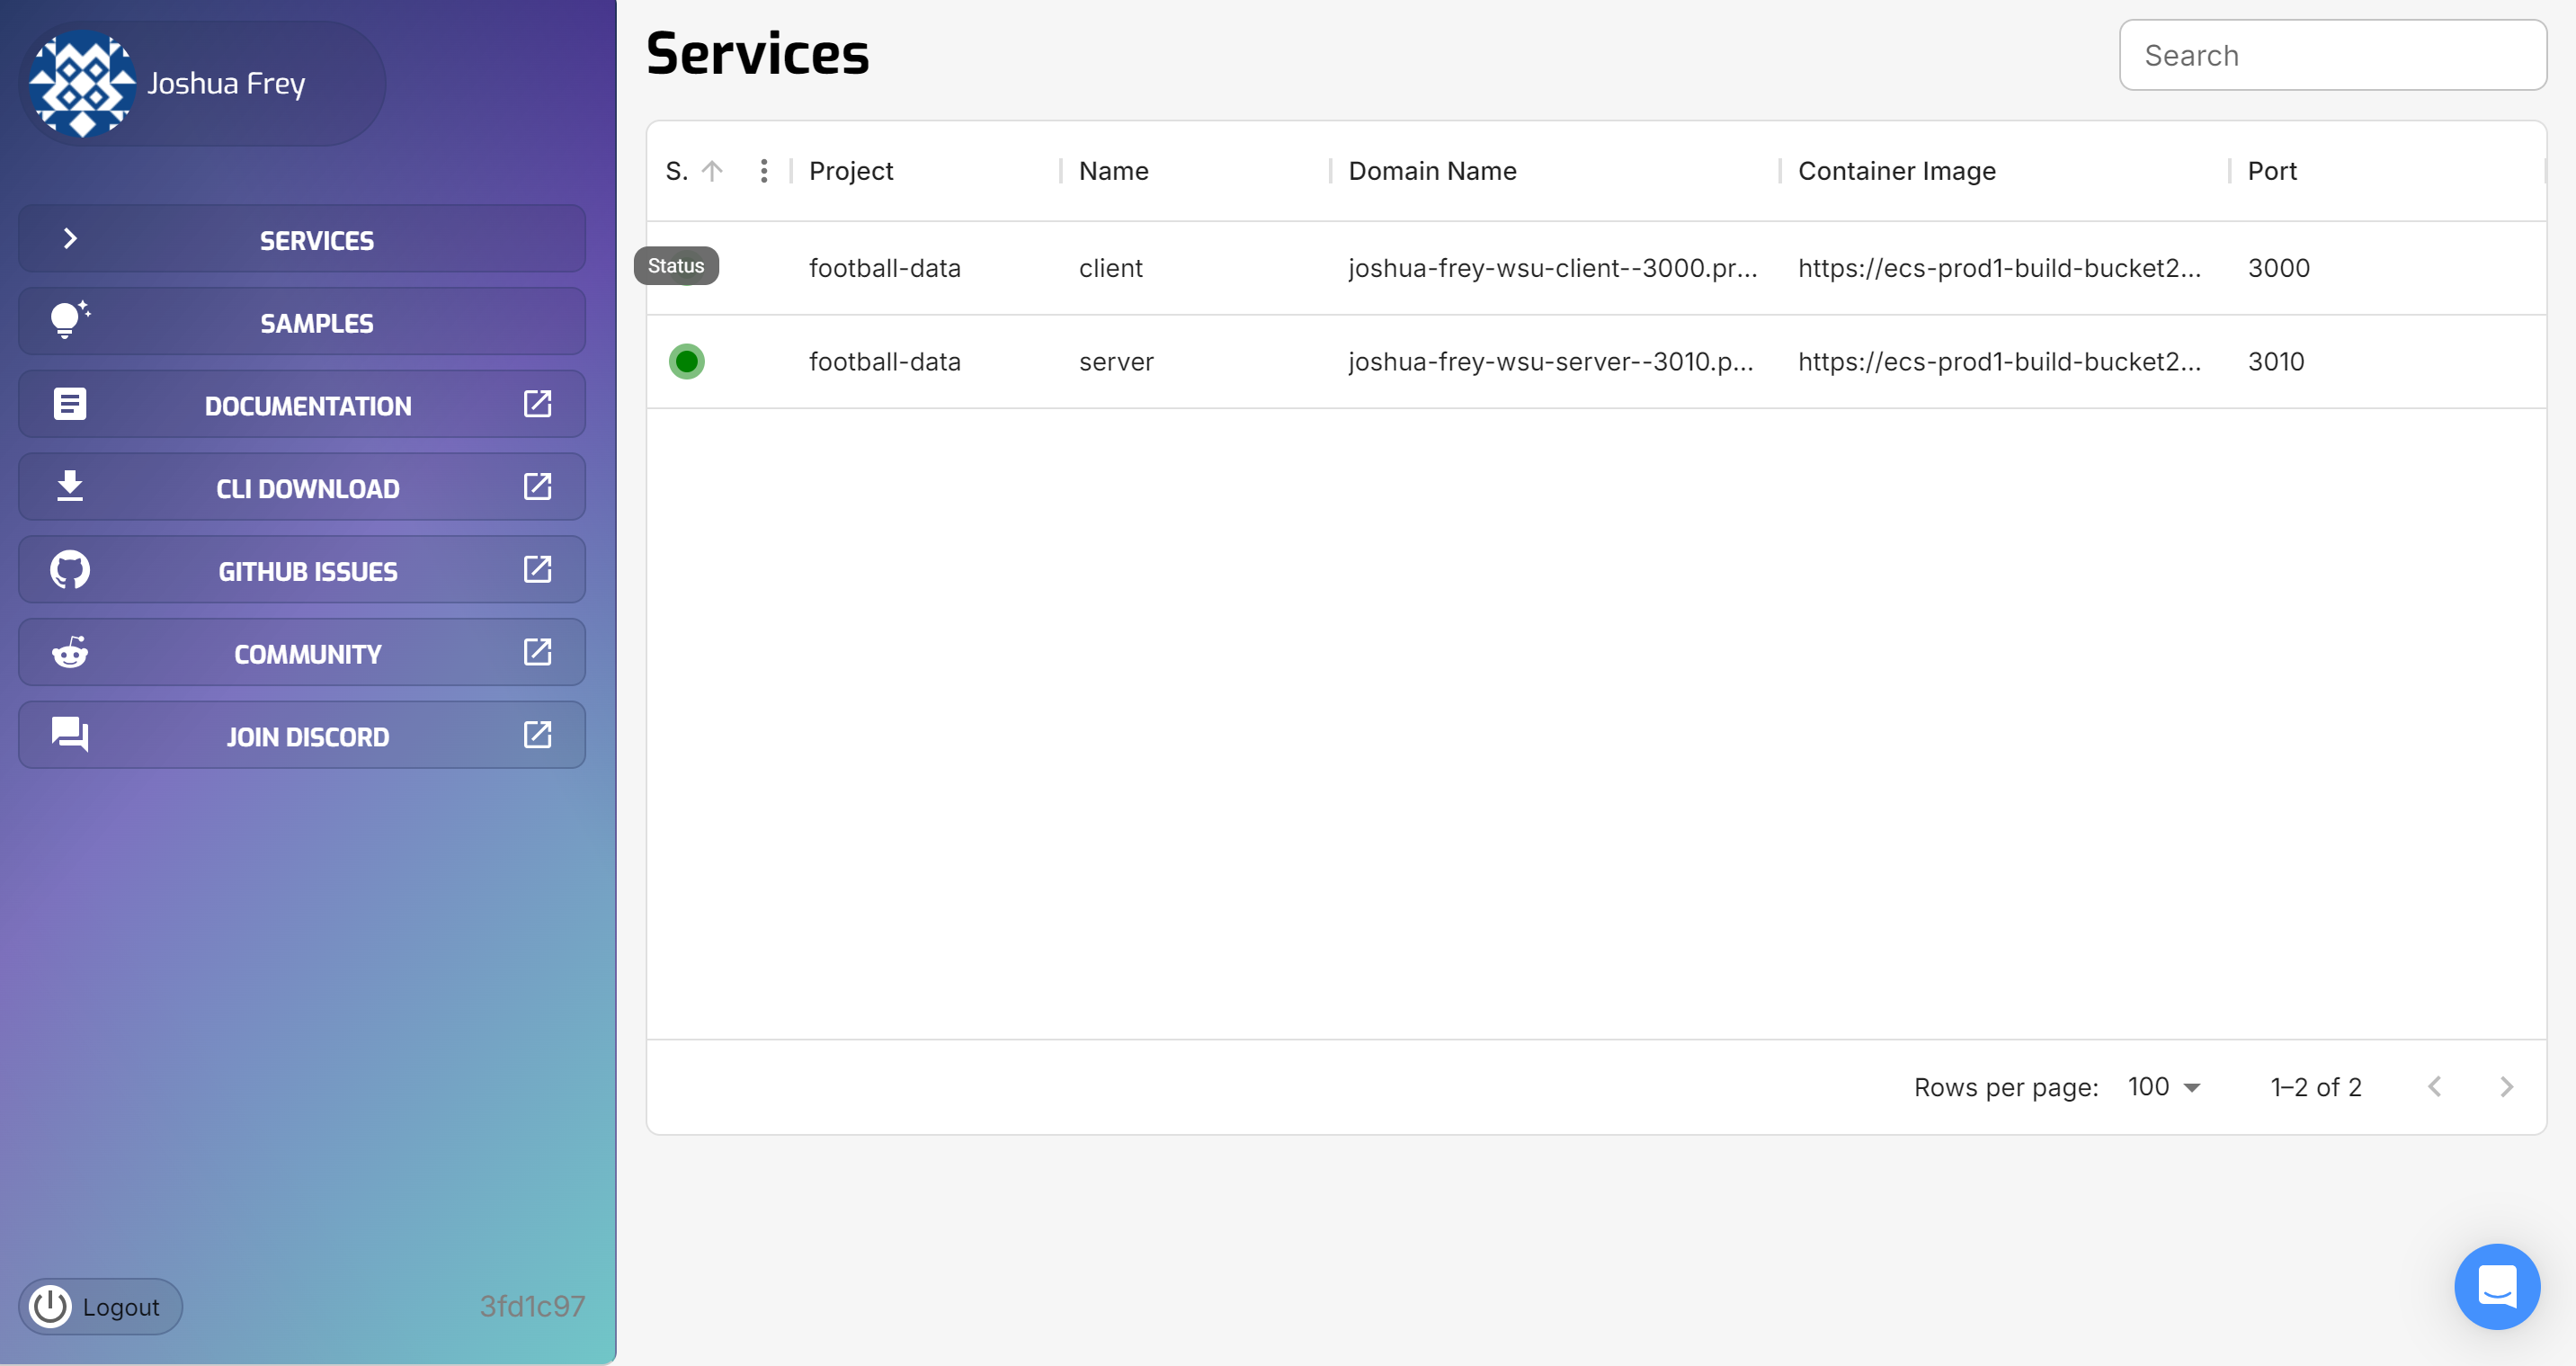Click the green status indicator for server
Viewport: 2576px width, 1366px height.
tap(687, 361)
